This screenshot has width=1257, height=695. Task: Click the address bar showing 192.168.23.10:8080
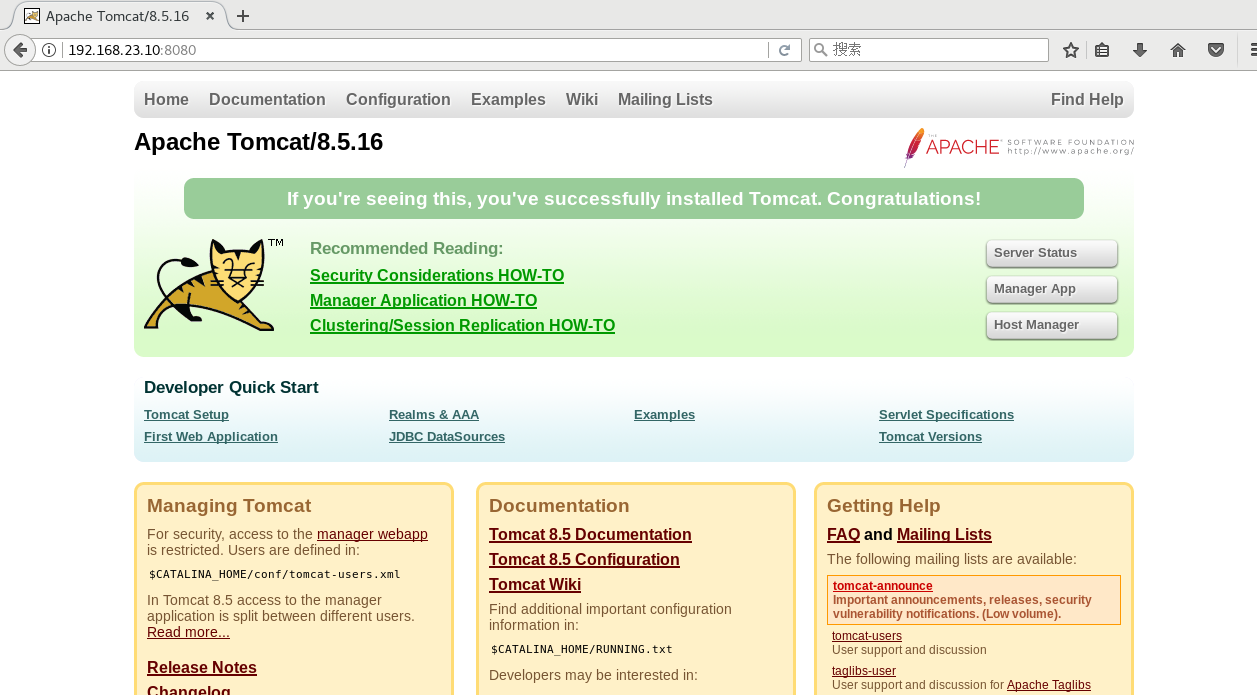[415, 50]
